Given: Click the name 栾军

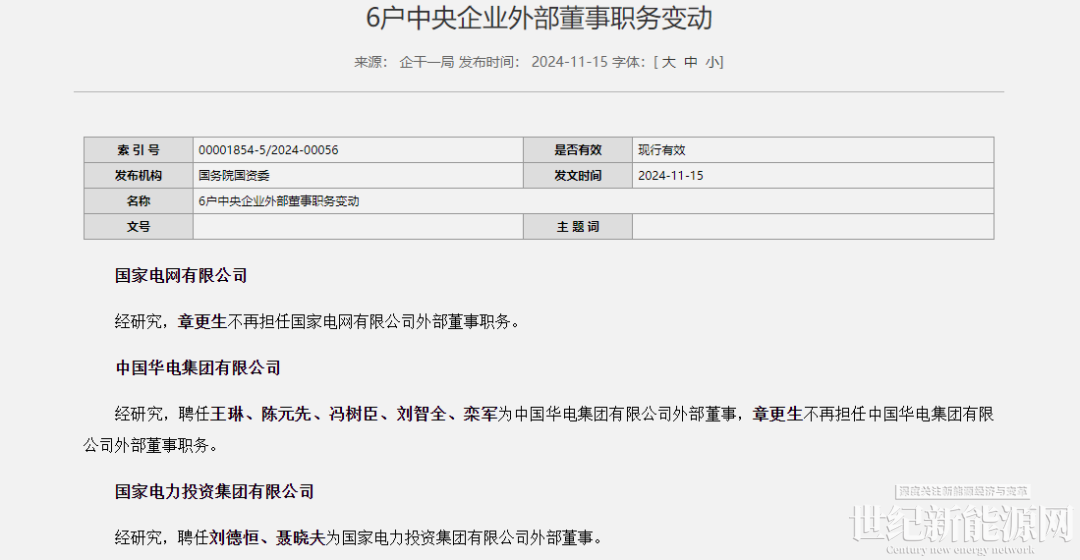Looking at the screenshot, I should point(480,414).
